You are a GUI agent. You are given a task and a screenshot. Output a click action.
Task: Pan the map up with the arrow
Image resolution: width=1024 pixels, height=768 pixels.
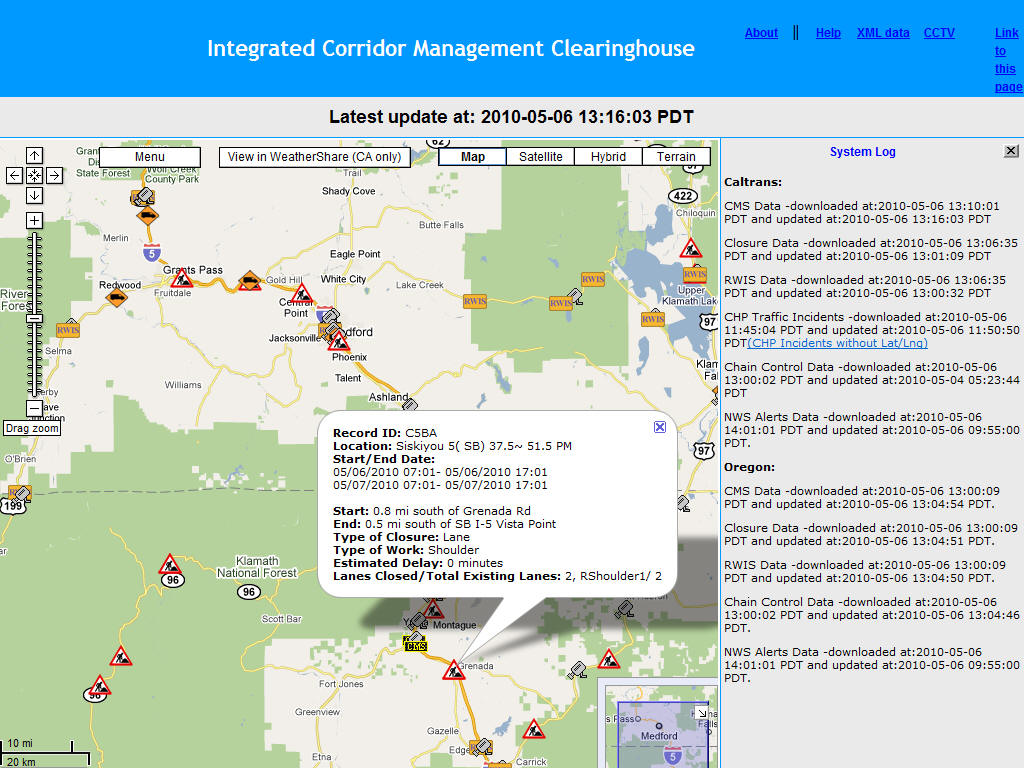(x=34, y=155)
